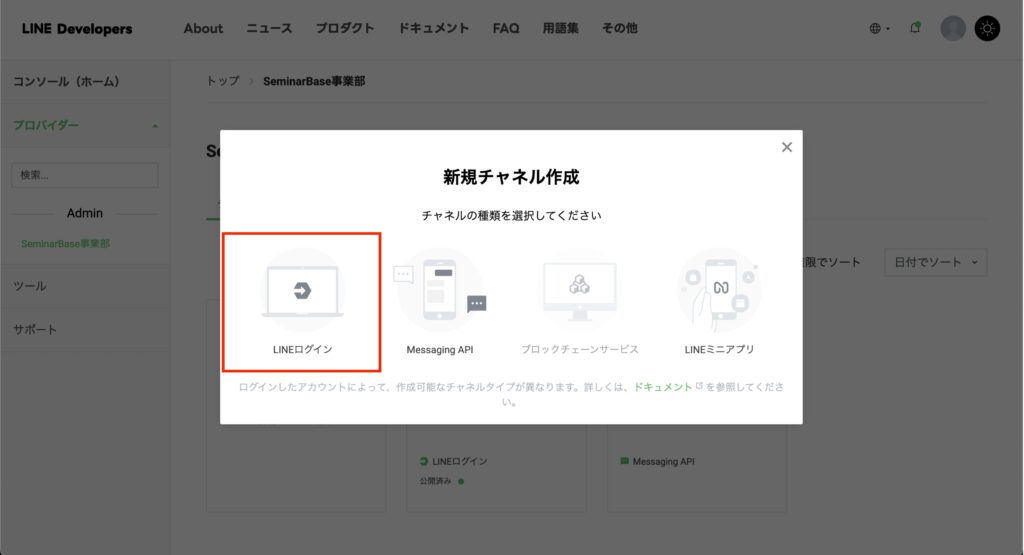
Task: Open the ドキュメント menu in header
Action: pos(433,28)
